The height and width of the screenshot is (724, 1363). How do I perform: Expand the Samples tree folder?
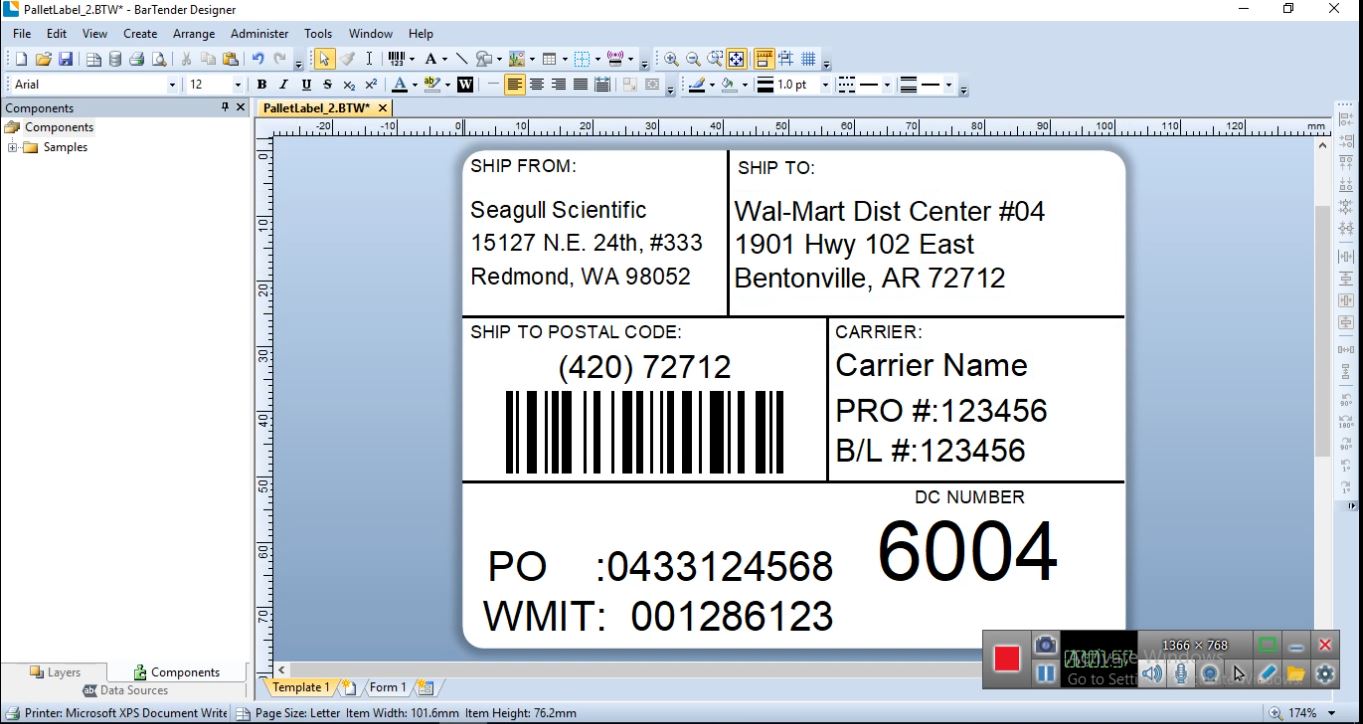point(12,147)
